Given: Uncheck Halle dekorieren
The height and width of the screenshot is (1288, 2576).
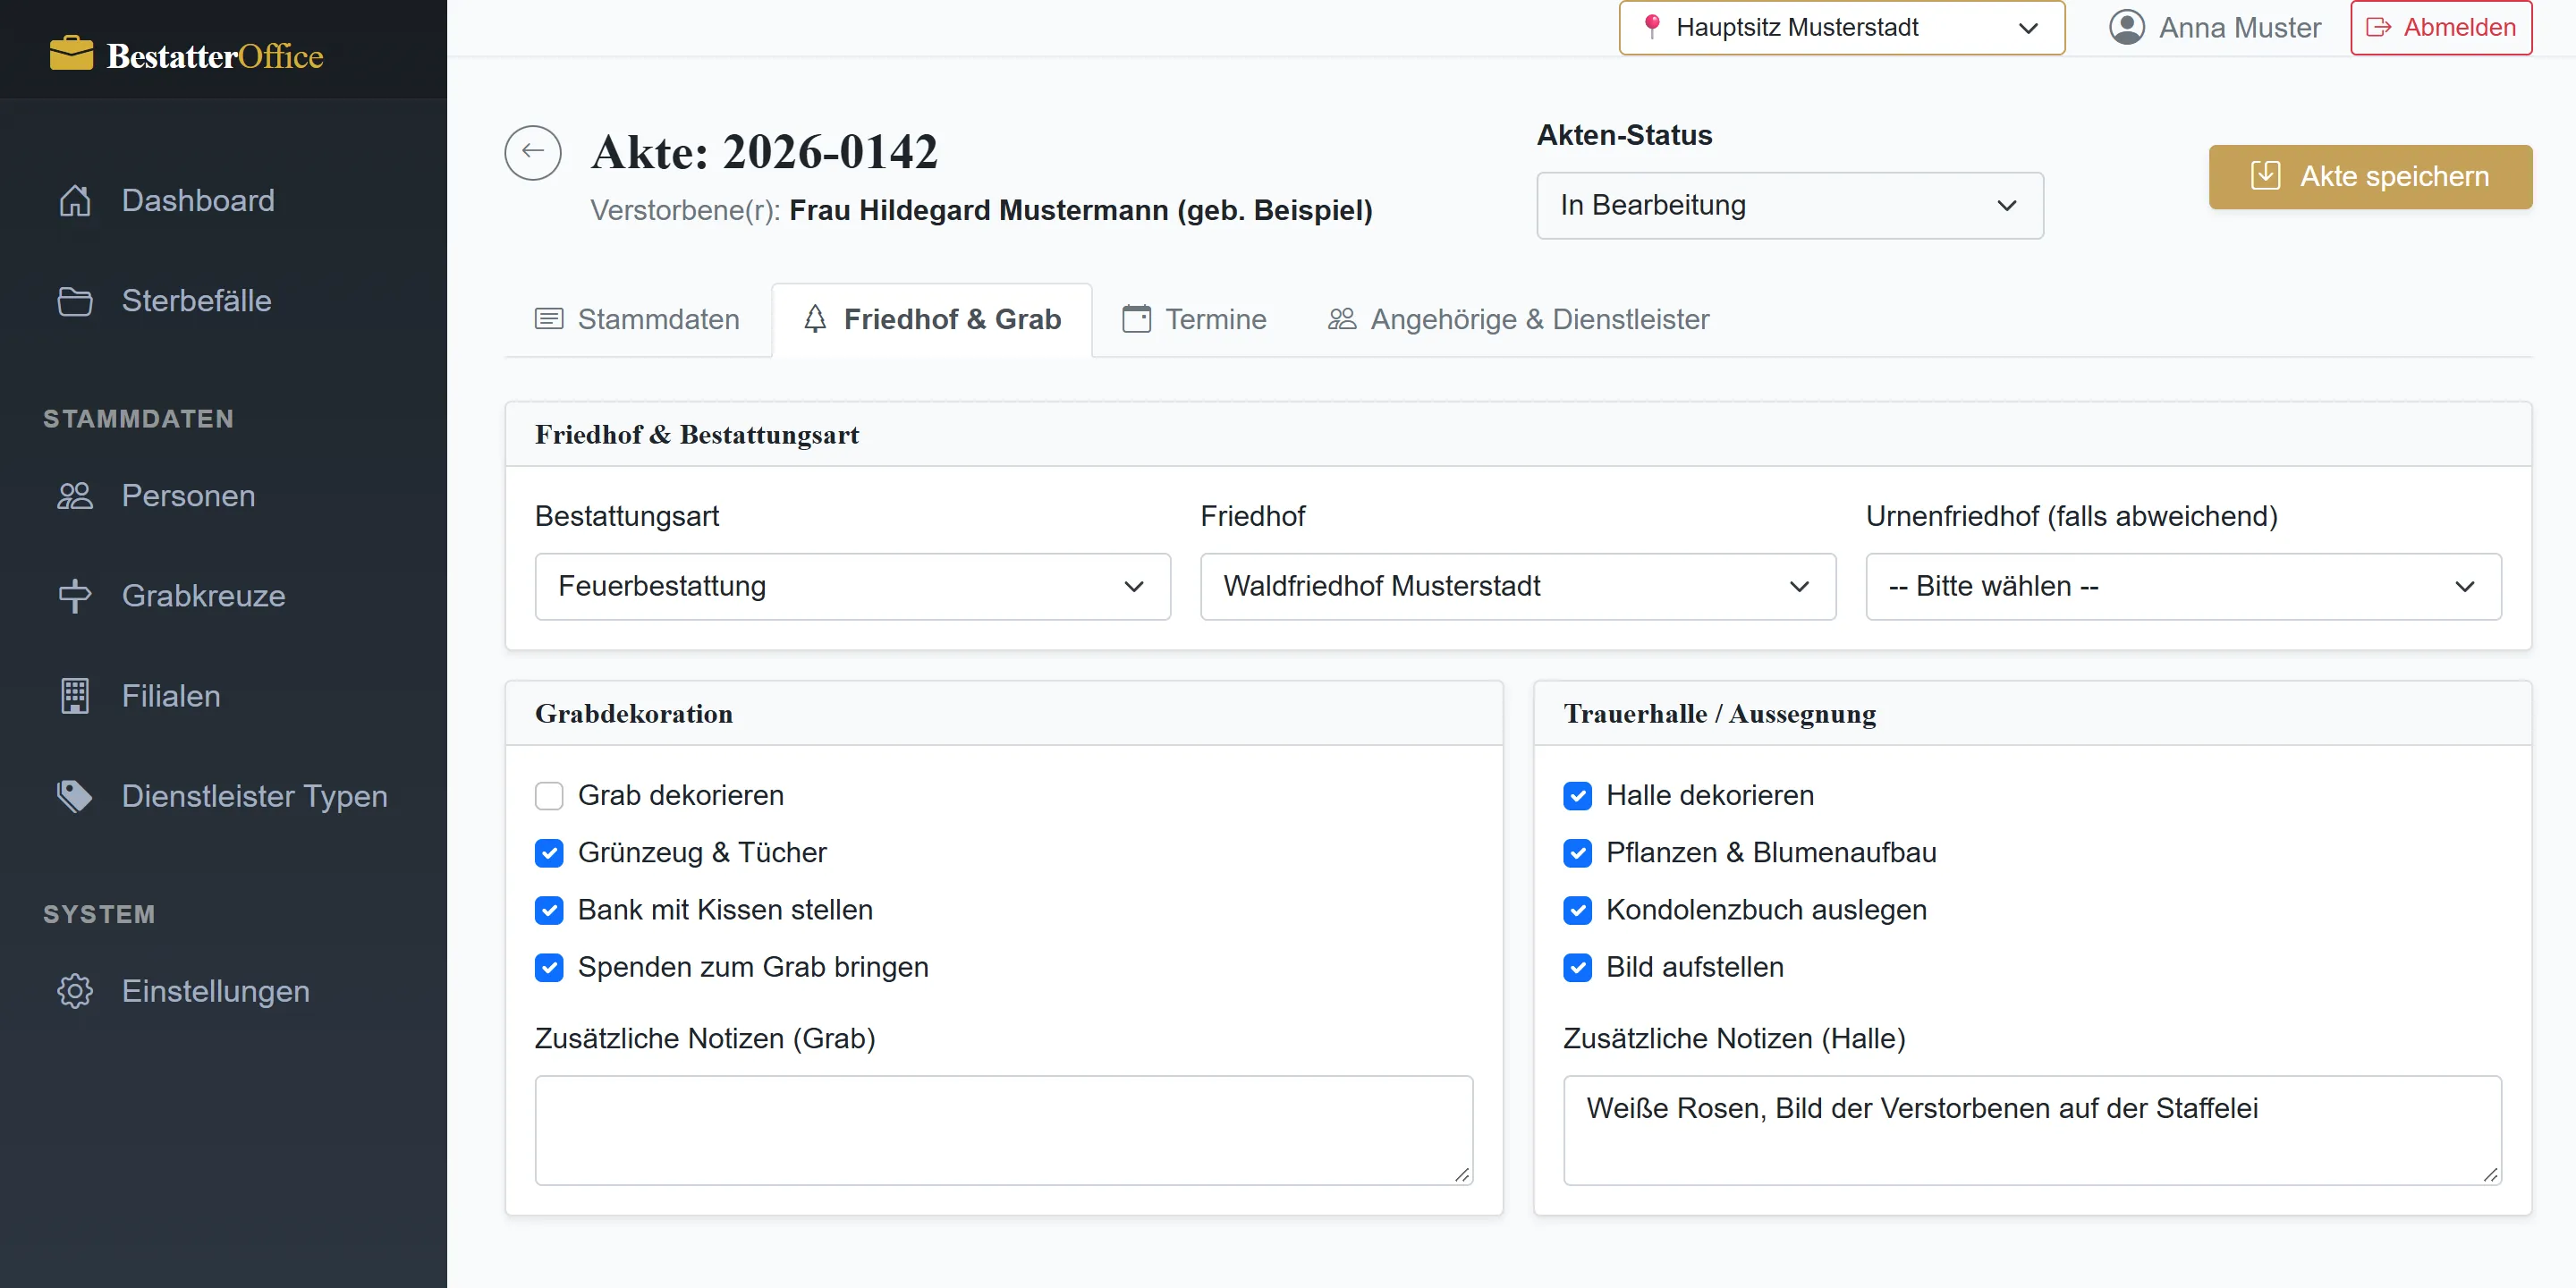Looking at the screenshot, I should (x=1578, y=796).
